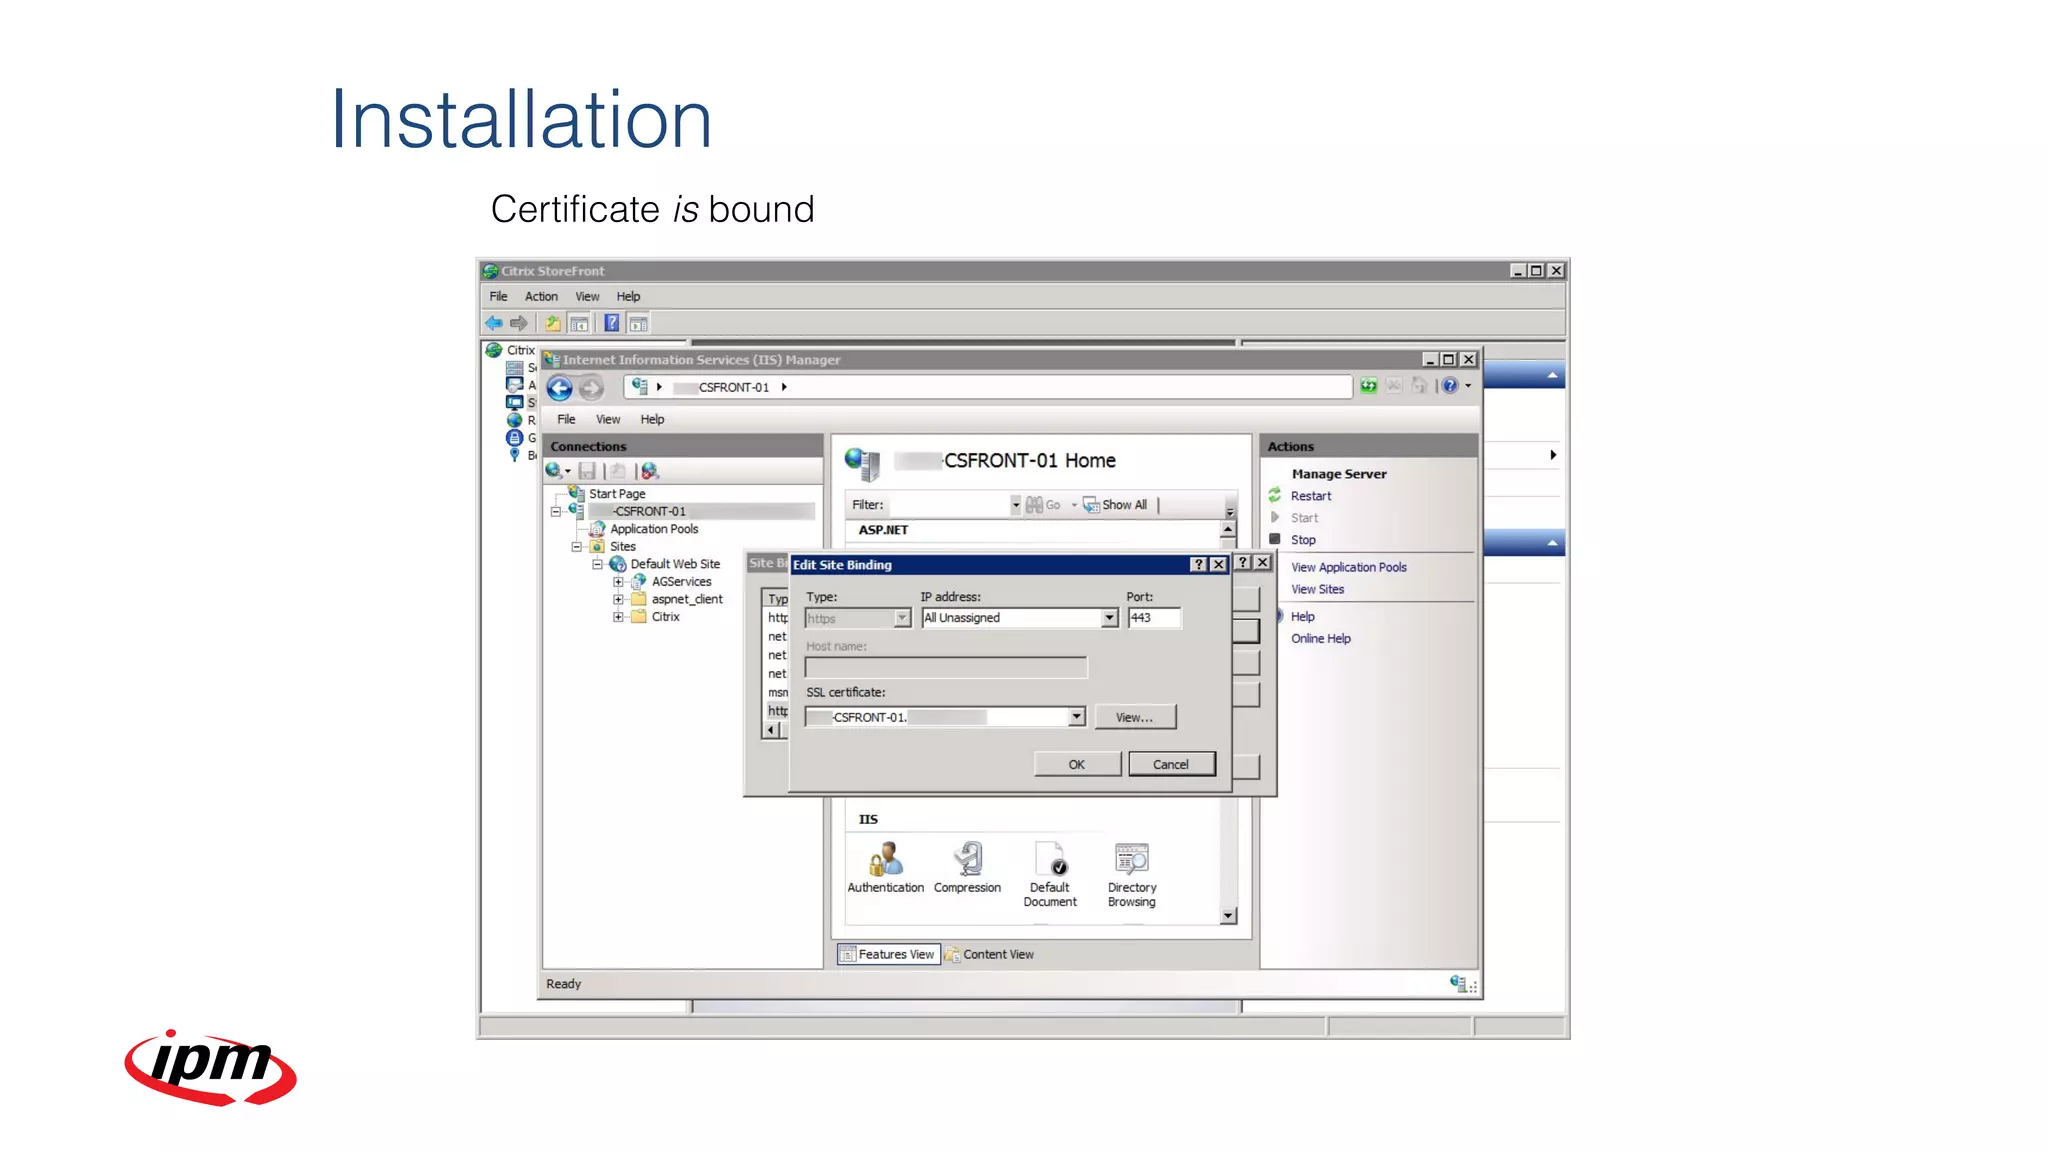The image size is (2048, 1152).
Task: Open the Authentication feature icon
Action: (886, 858)
